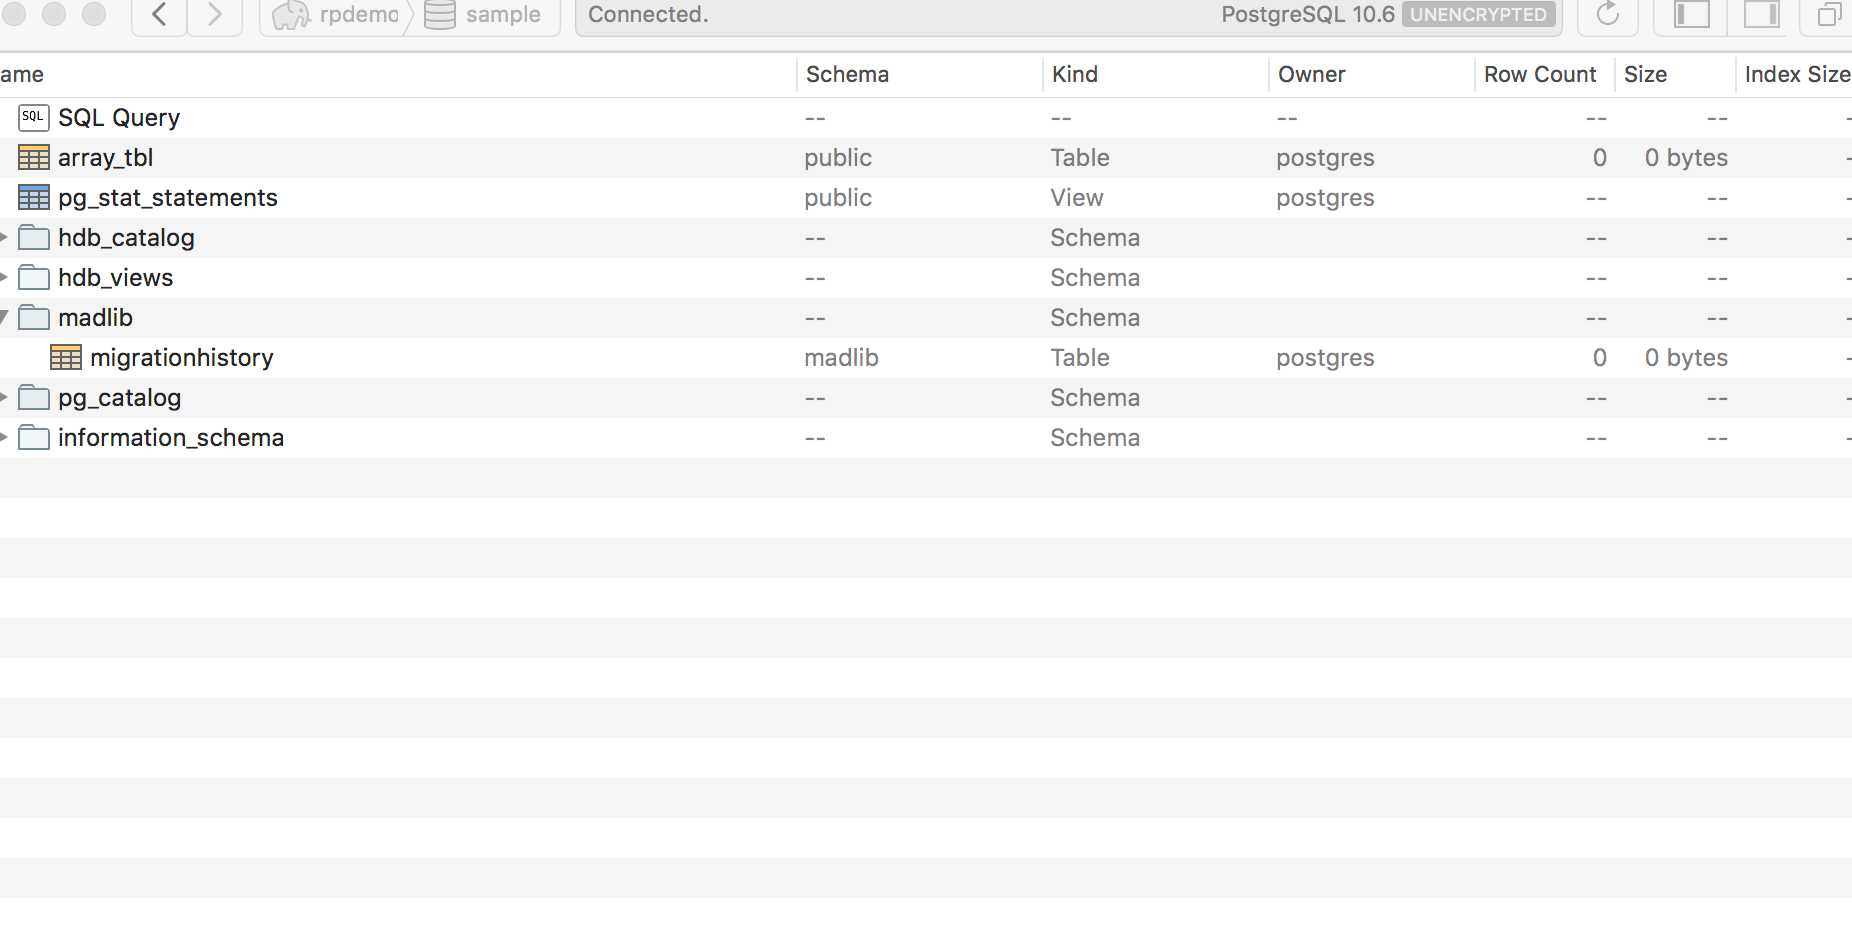Screen dimensions: 1852x926
Task: Click the hdb_catalog folder icon
Action: point(34,238)
